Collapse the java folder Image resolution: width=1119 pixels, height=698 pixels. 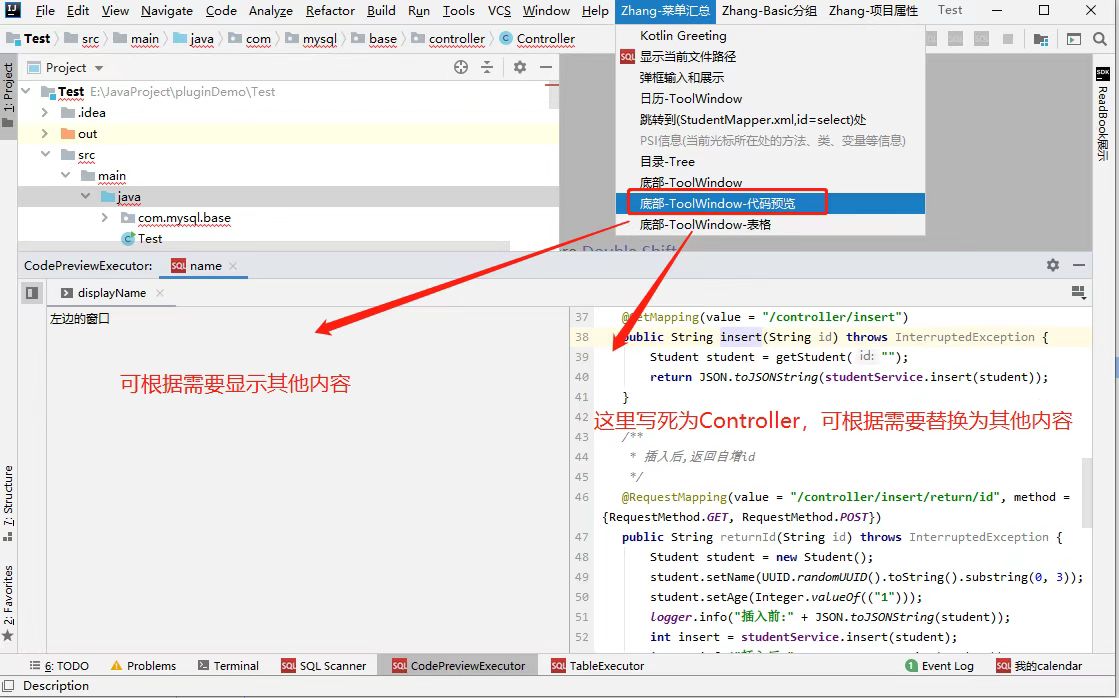(86, 196)
